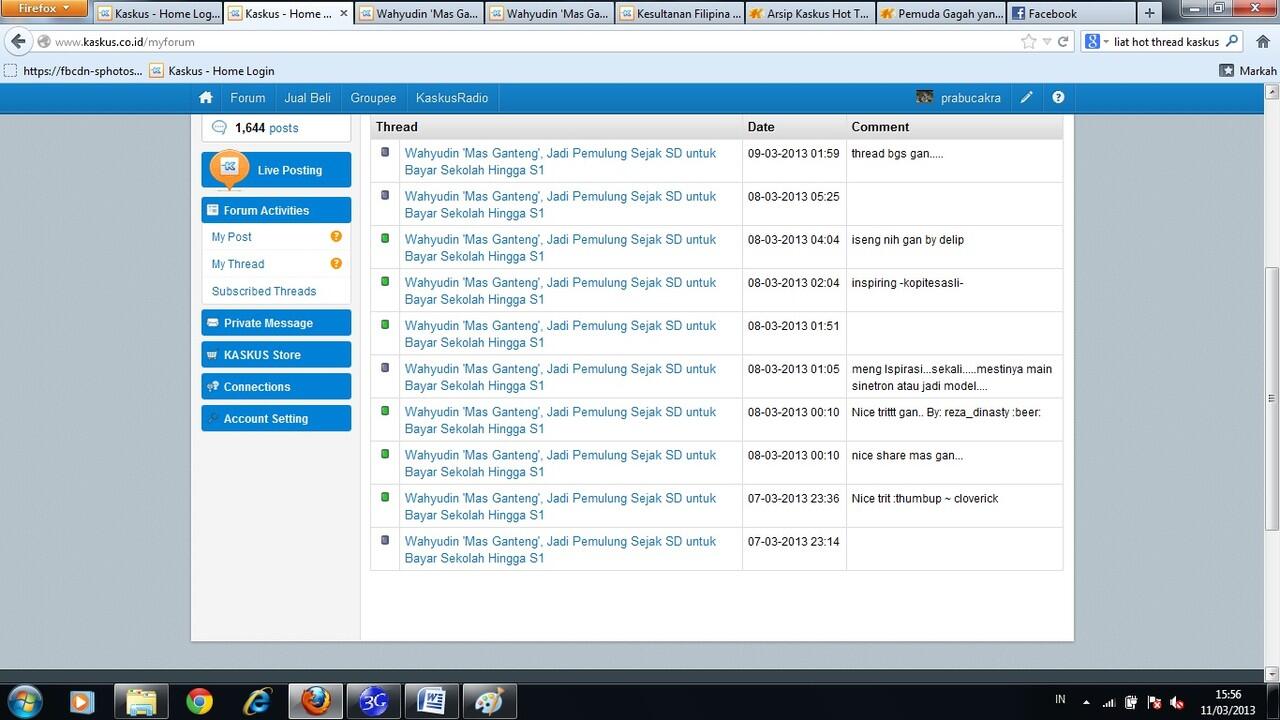The width and height of the screenshot is (1280, 720).
Task: Click the volume speaker tray icon
Action: 1177,703
